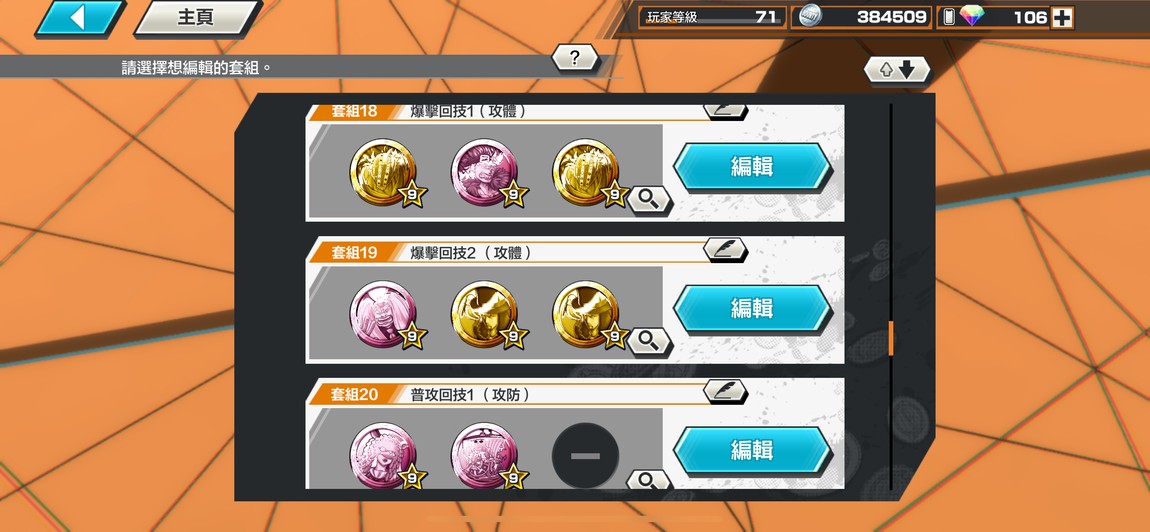
Task: Rename 套組18 with the feather pen icon
Action: click(x=725, y=111)
